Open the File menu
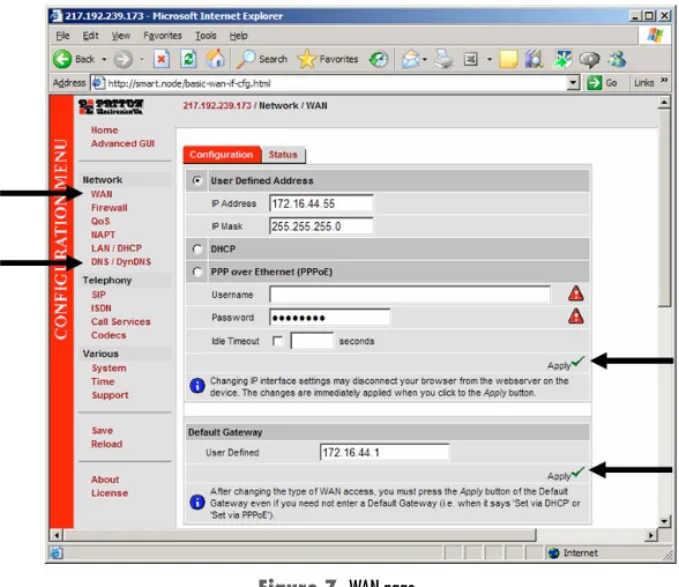This screenshot has width=679, height=587. coord(63,35)
